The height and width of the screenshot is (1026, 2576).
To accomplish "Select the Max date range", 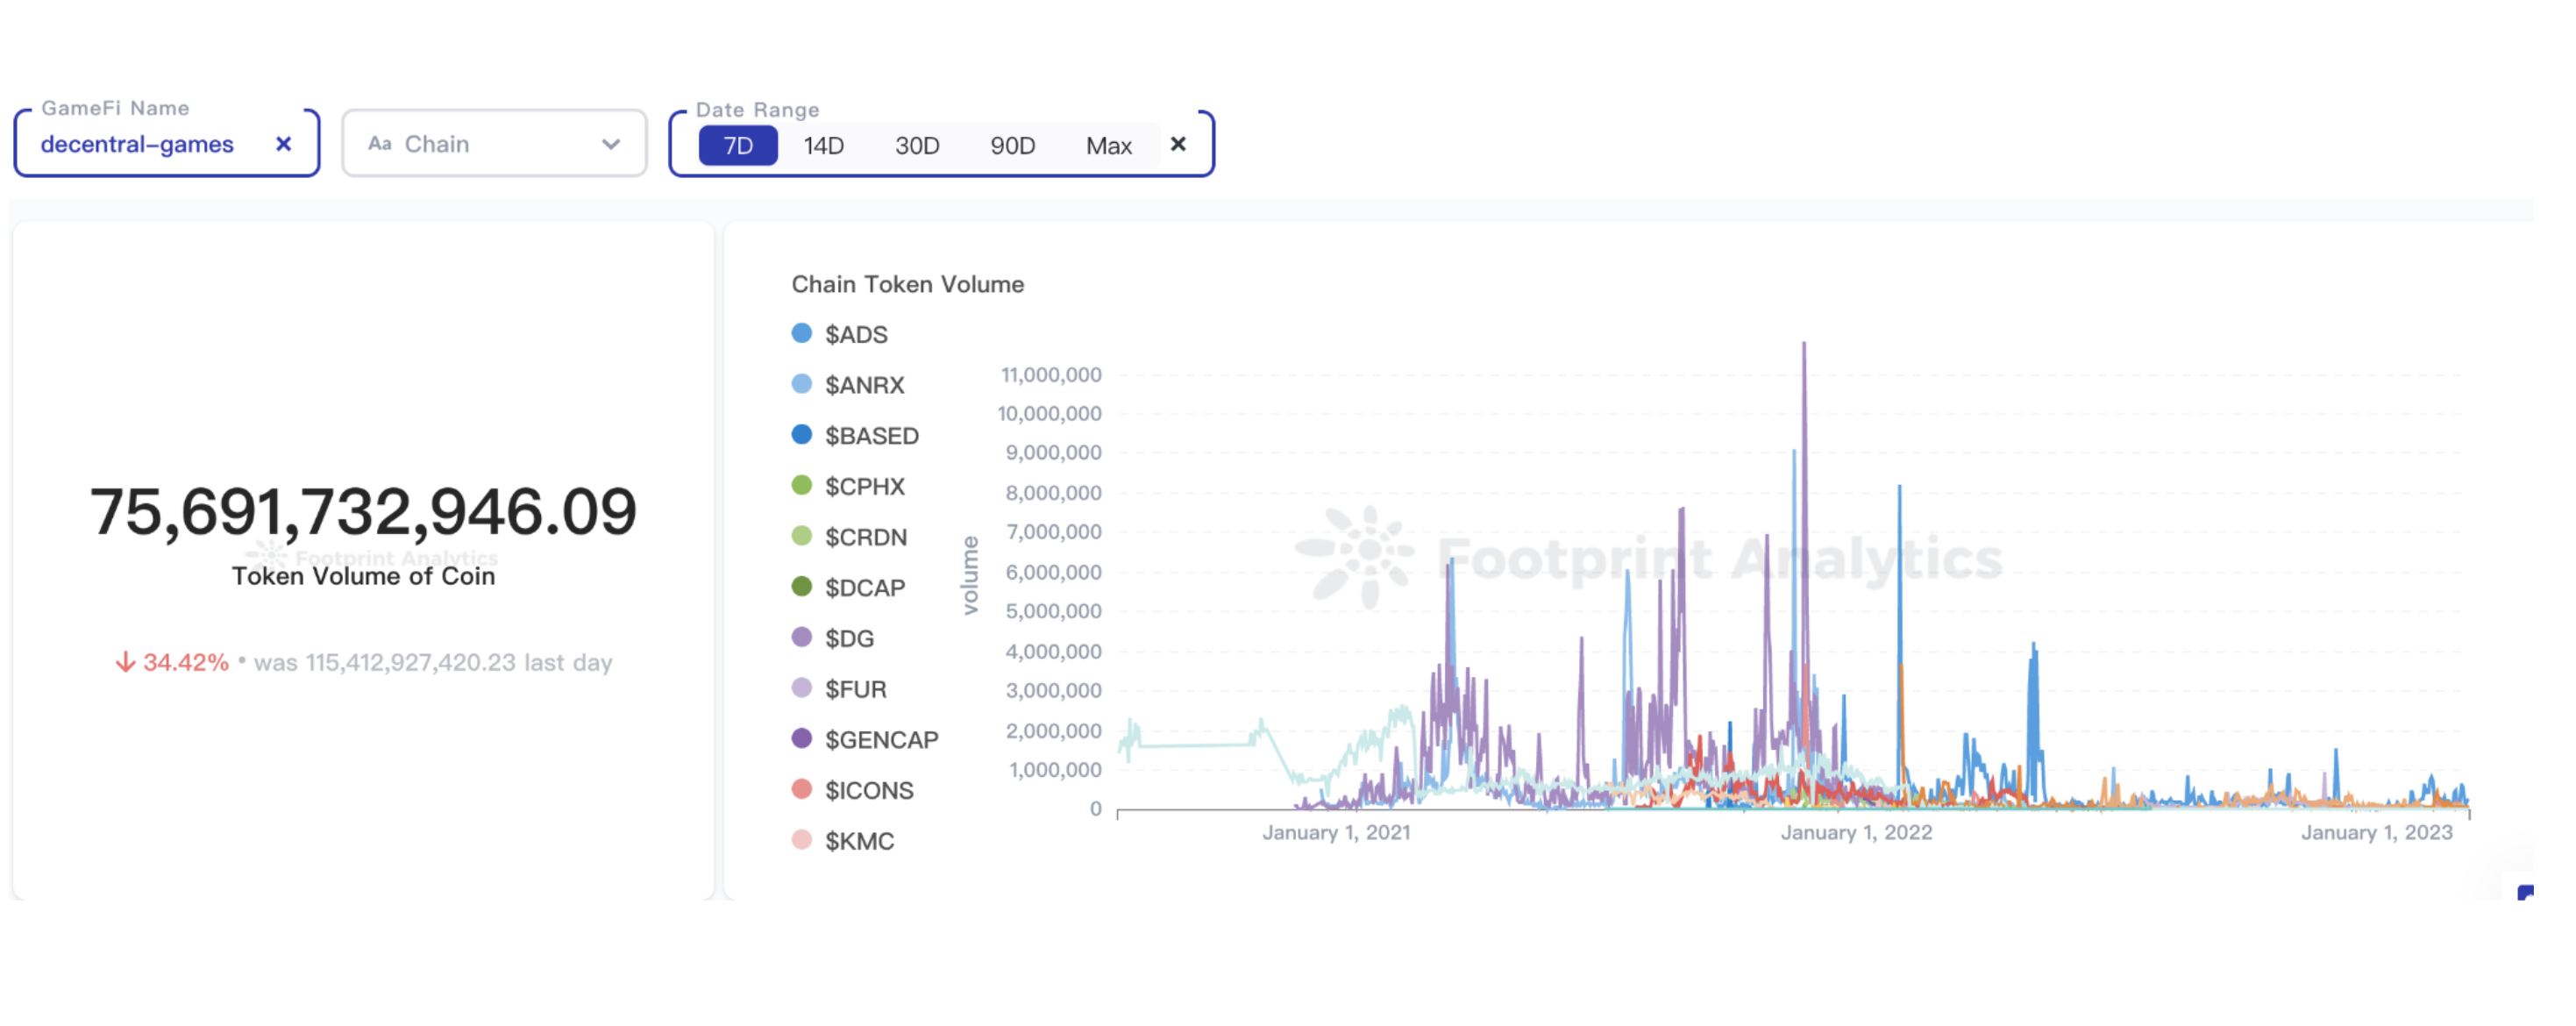I will 1108,146.
